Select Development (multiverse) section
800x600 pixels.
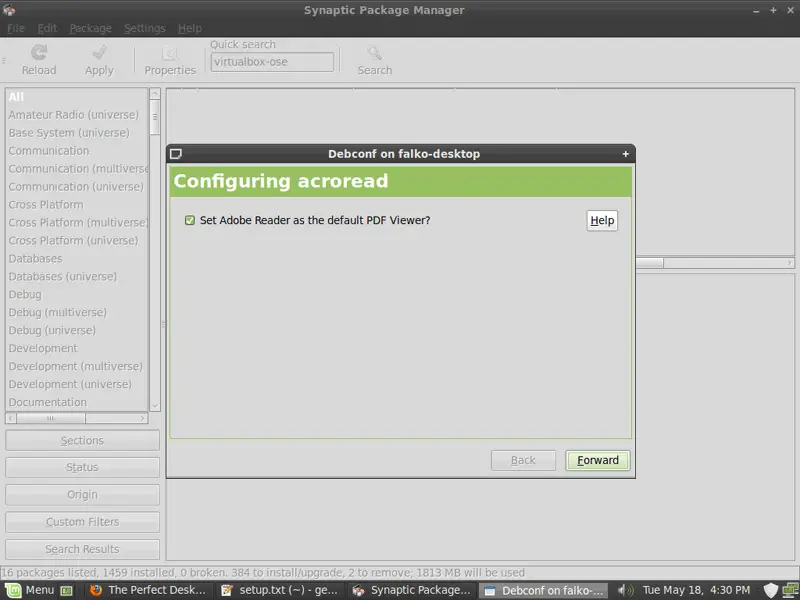[76, 366]
